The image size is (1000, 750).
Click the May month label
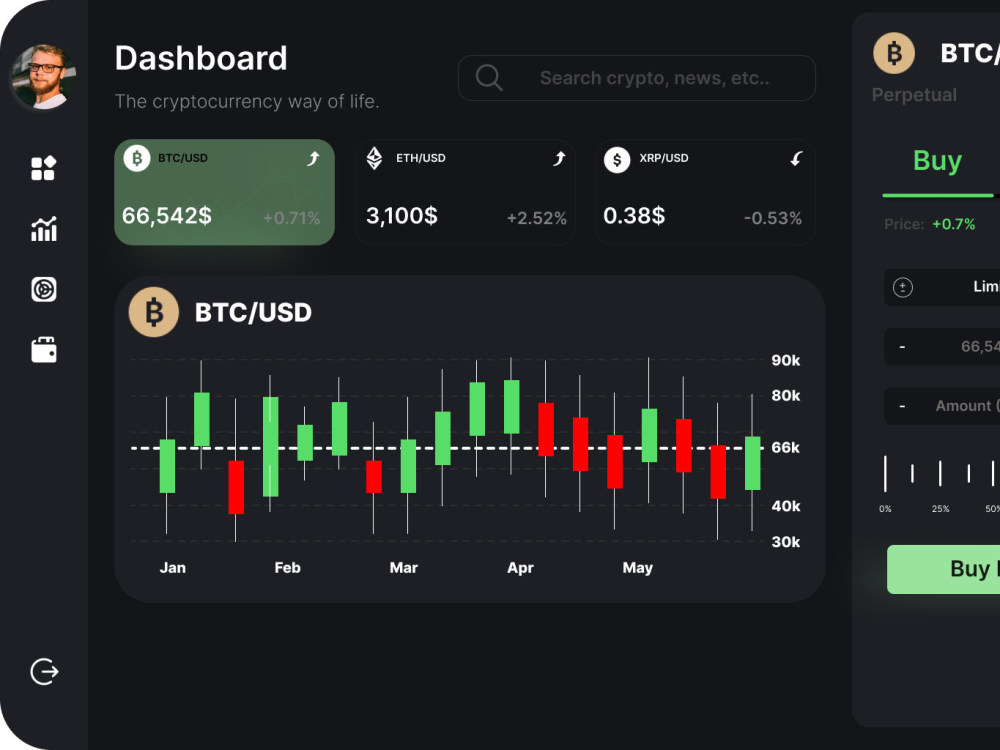pos(638,568)
